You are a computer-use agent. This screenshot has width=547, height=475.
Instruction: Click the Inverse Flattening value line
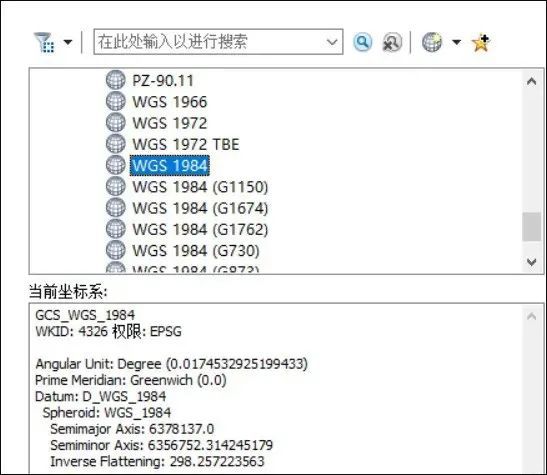click(x=157, y=461)
